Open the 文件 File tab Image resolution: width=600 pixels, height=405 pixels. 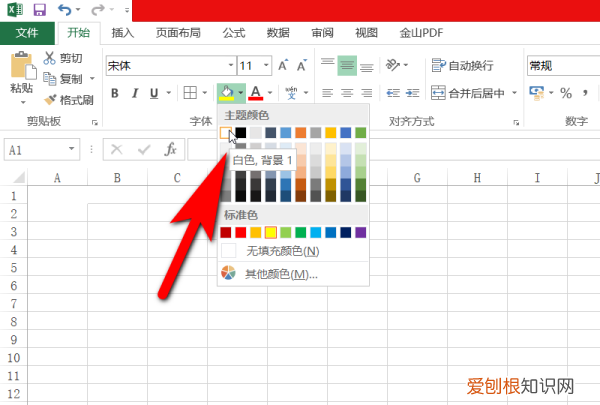(27, 33)
